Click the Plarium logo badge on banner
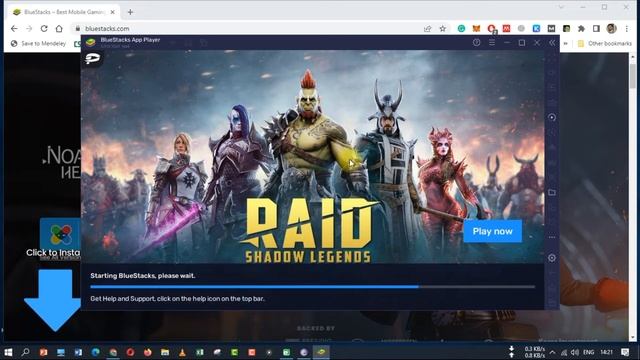 pos(93,59)
